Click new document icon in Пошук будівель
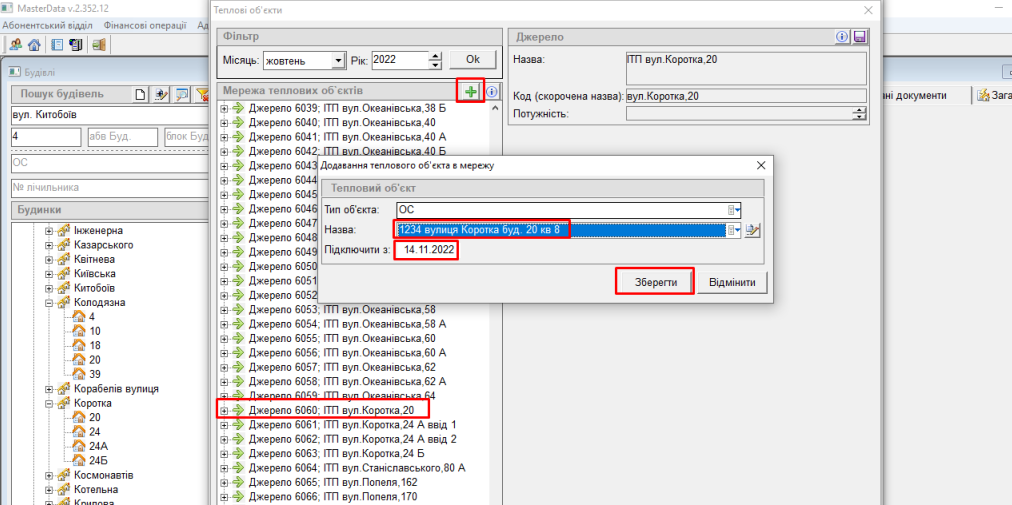The width and height of the screenshot is (1012, 505). pyautogui.click(x=141, y=94)
